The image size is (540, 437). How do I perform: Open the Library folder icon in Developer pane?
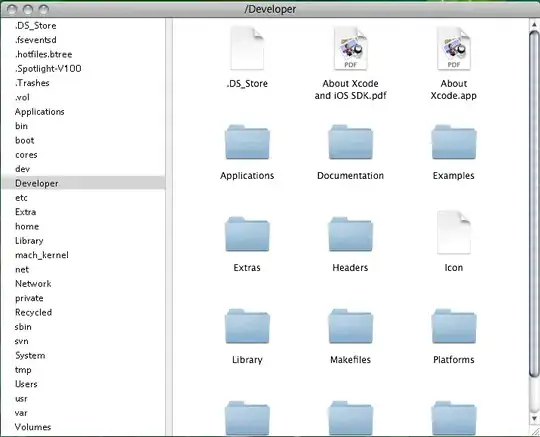(247, 326)
